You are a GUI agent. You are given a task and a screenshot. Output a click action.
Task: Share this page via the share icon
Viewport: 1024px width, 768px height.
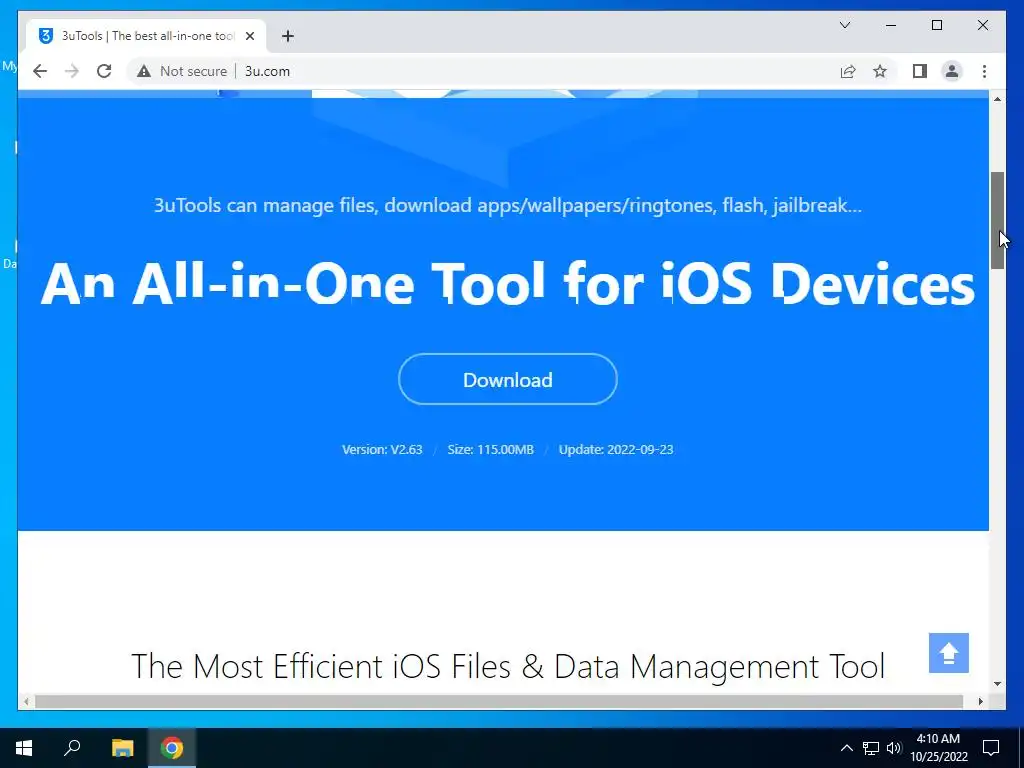coord(848,71)
